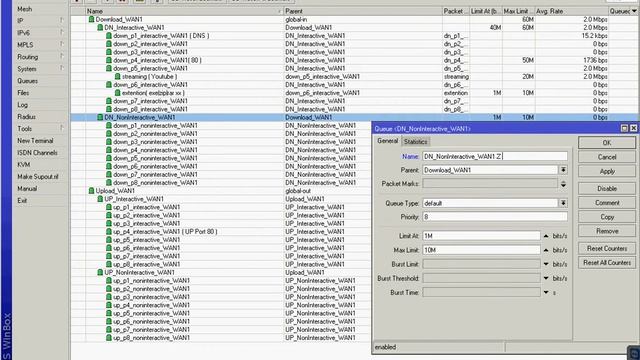The width and height of the screenshot is (640, 360).
Task: Click the queue icon of the extention row
Action: click(118, 93)
